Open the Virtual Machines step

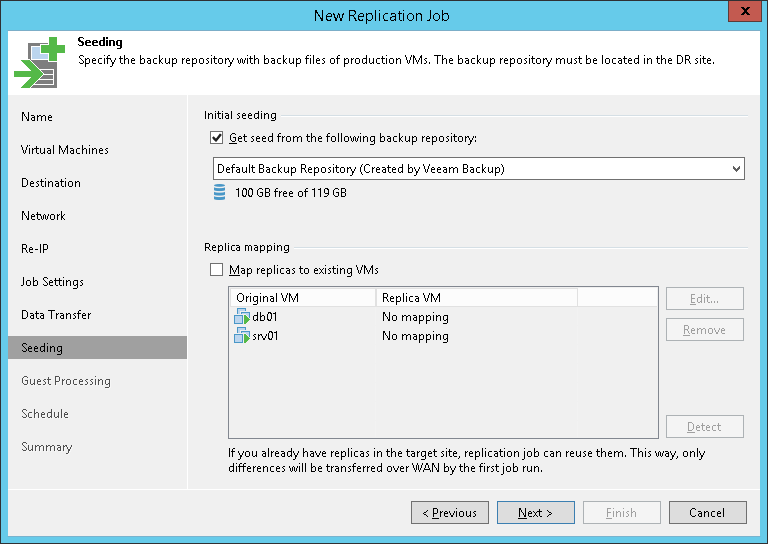[x=65, y=150]
